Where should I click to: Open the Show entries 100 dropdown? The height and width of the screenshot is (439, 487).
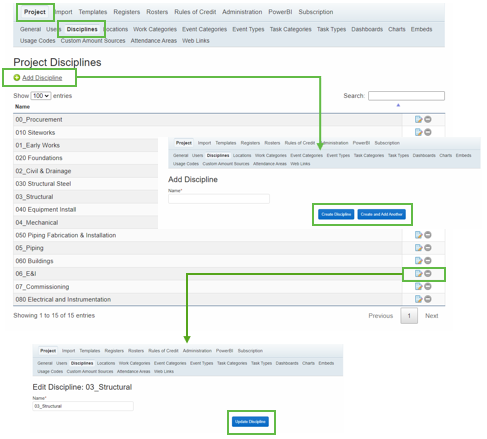pyautogui.click(x=41, y=96)
